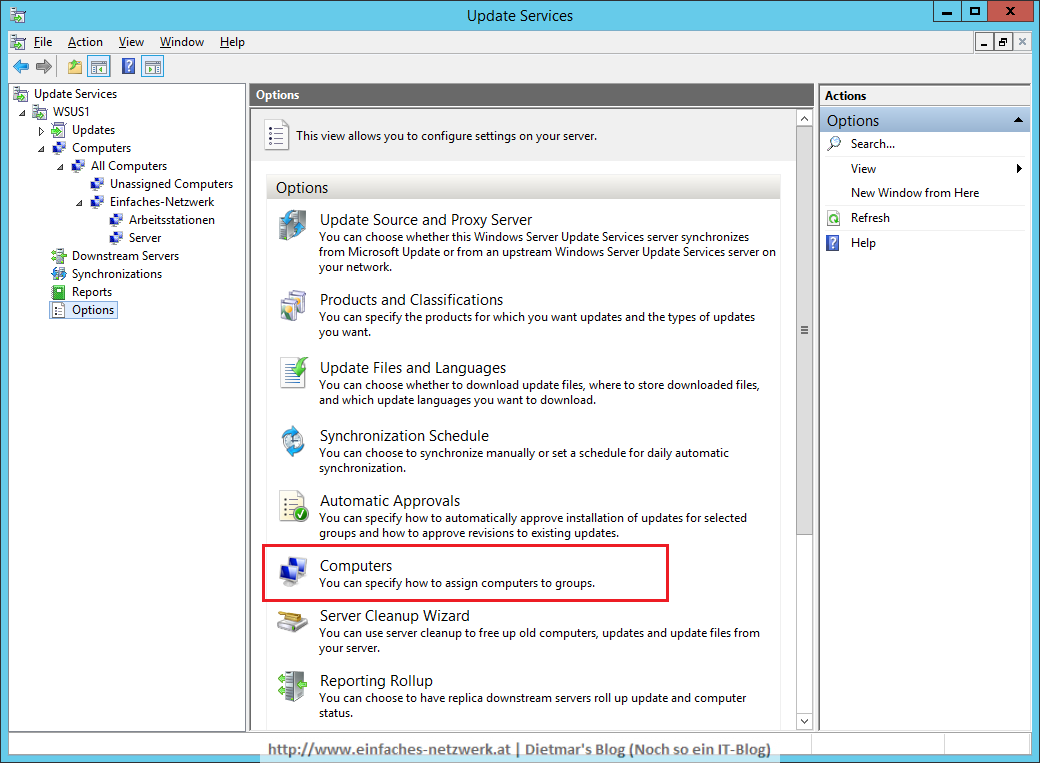The height and width of the screenshot is (763, 1040).
Task: Click the Options pane scroll up arrow
Action: click(x=804, y=119)
